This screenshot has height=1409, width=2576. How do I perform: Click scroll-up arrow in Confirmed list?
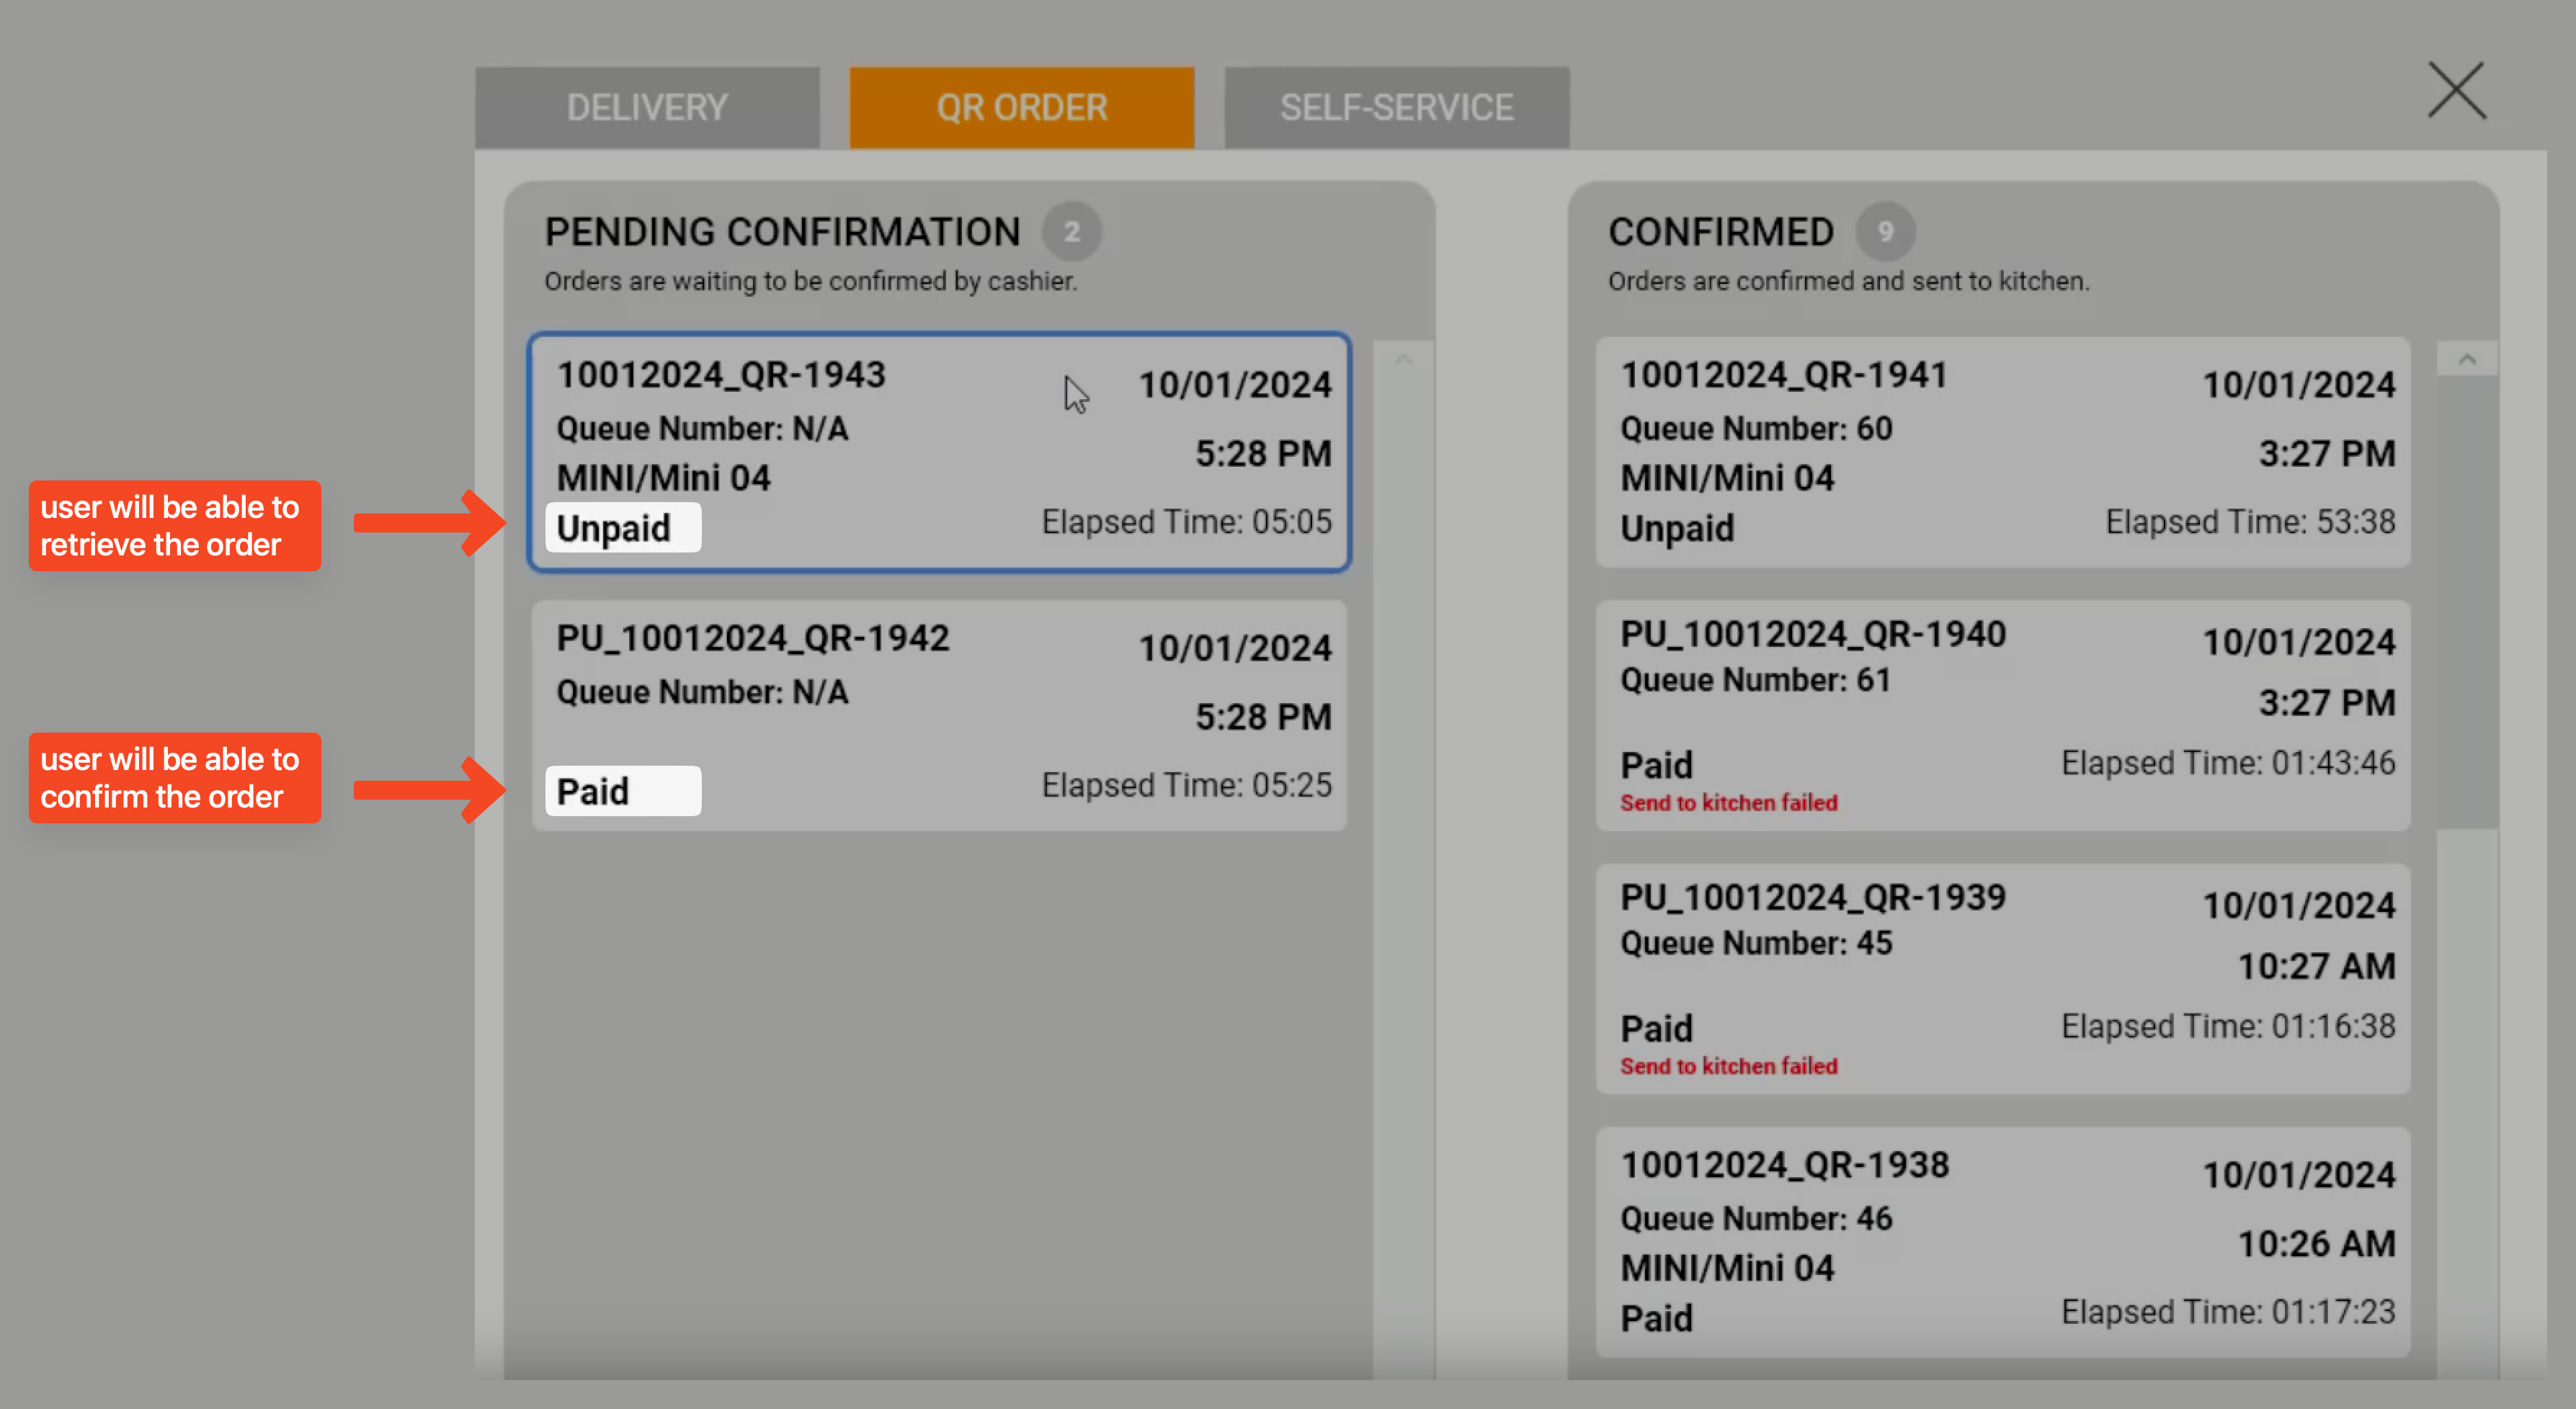2467,359
